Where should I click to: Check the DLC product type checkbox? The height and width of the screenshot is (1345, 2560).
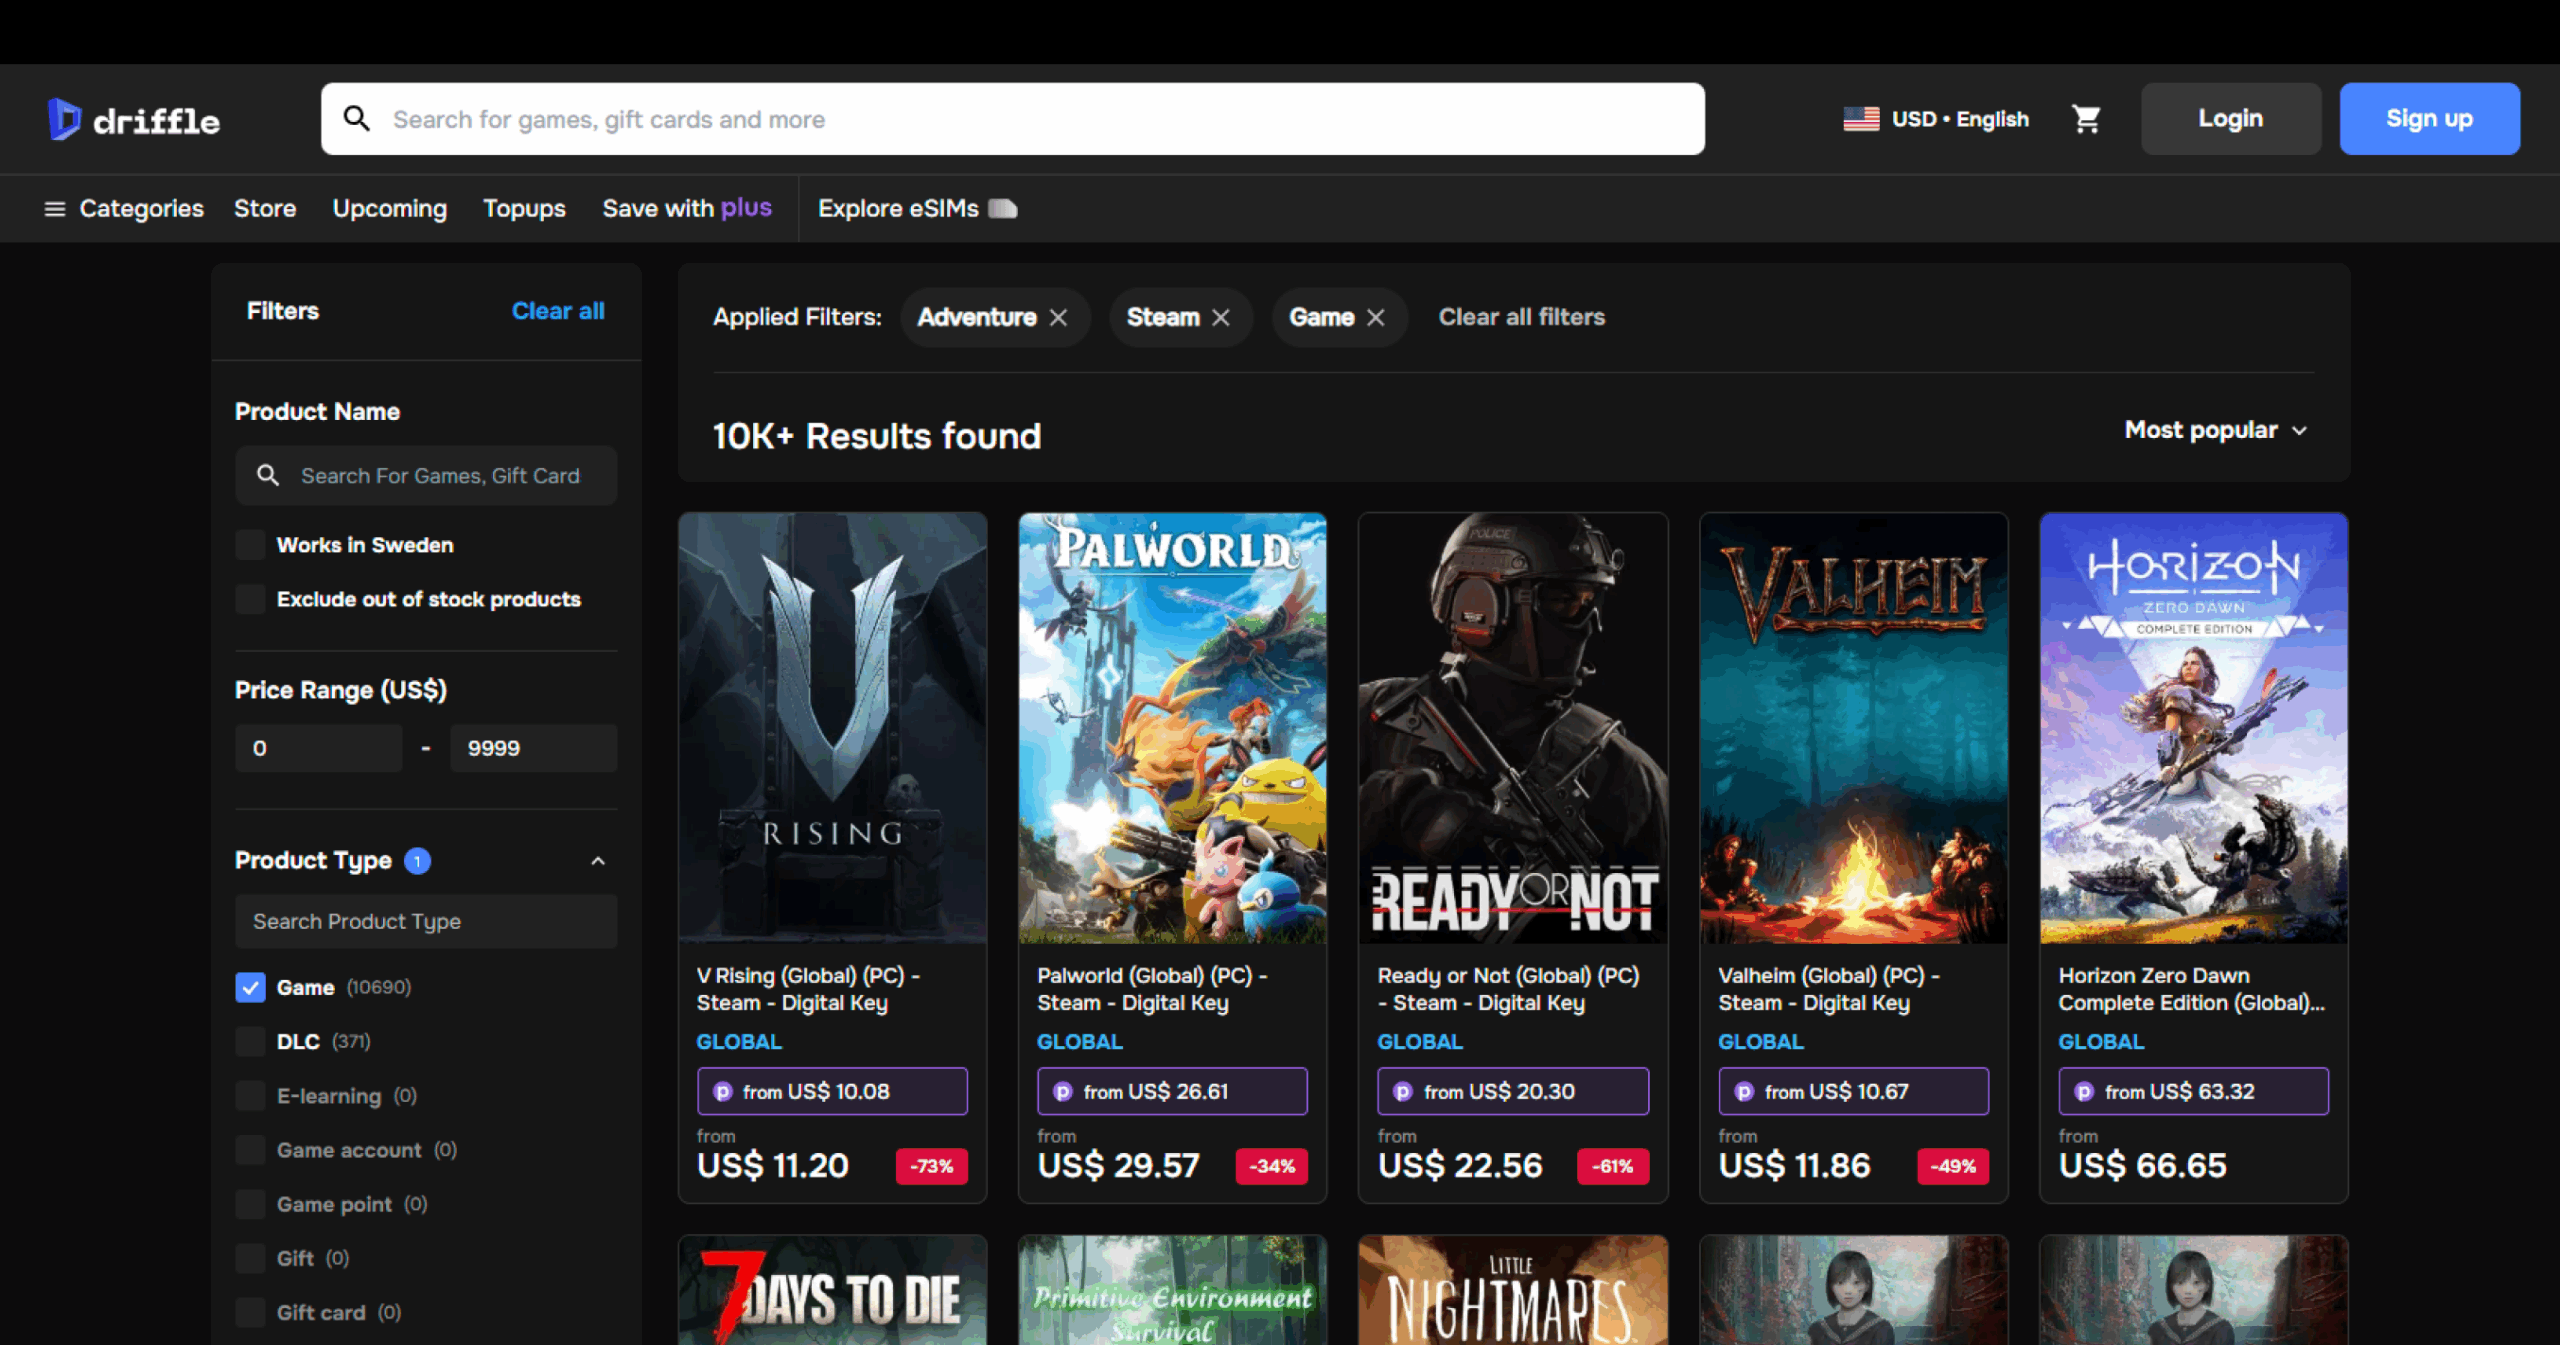point(250,1041)
